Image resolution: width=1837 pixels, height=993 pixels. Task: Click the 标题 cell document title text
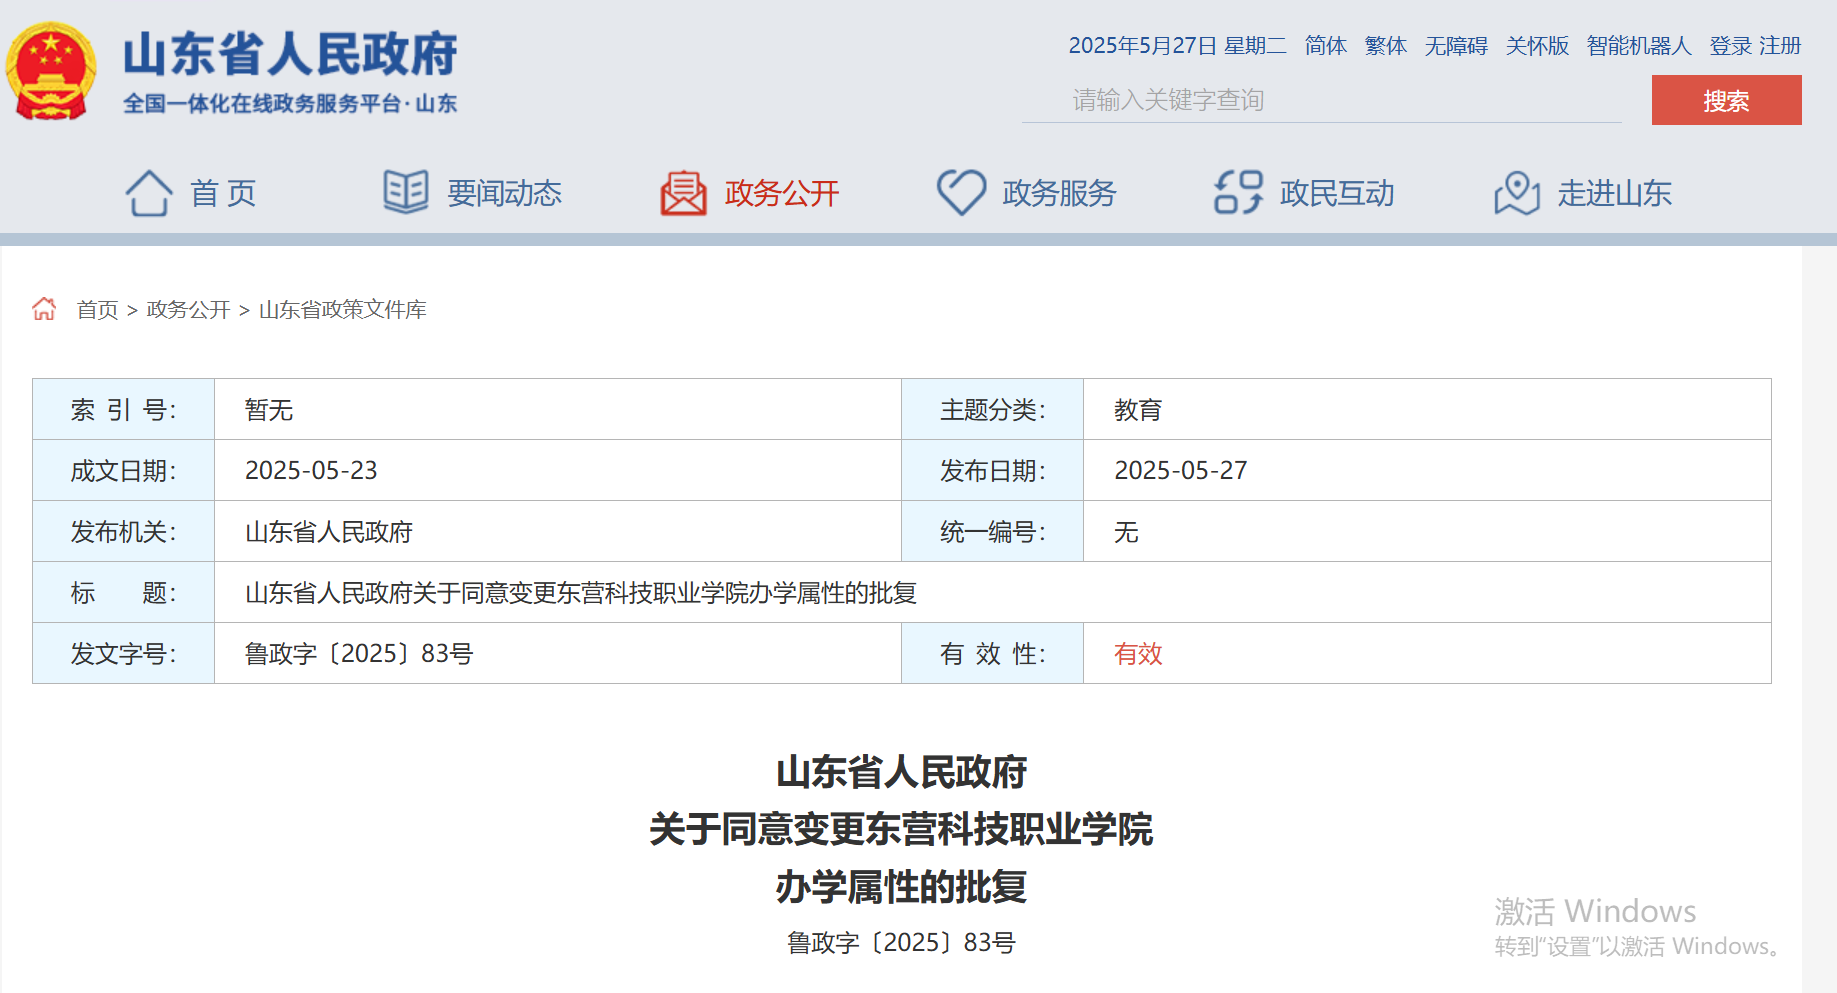click(x=581, y=593)
